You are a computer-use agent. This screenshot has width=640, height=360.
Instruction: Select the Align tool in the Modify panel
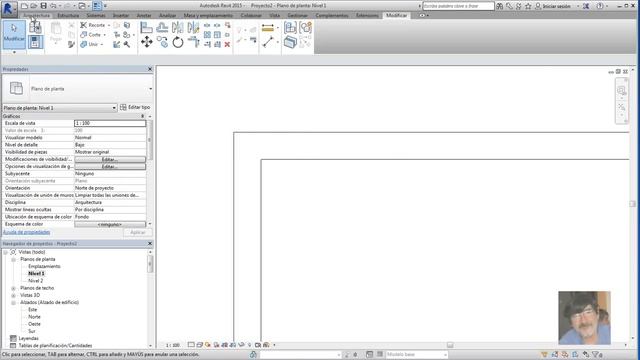point(146,28)
